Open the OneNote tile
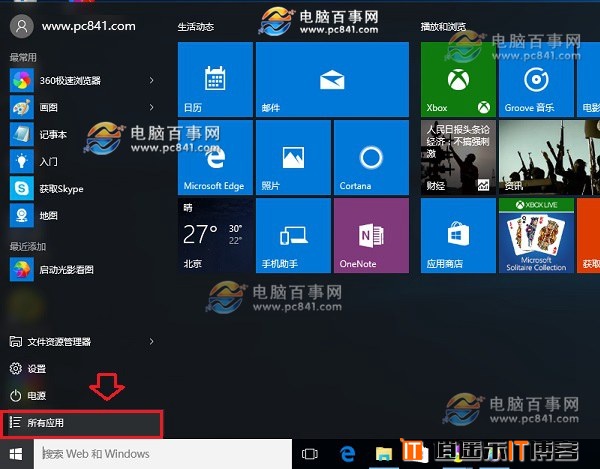This screenshot has width=600, height=469. click(x=371, y=236)
